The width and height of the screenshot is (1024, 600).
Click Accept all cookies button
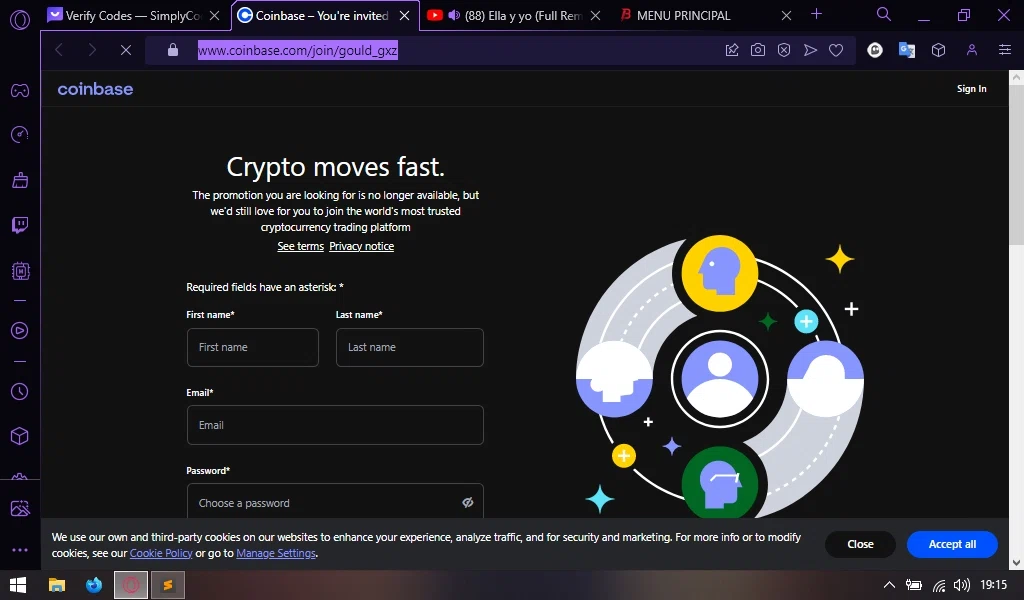[x=952, y=544]
